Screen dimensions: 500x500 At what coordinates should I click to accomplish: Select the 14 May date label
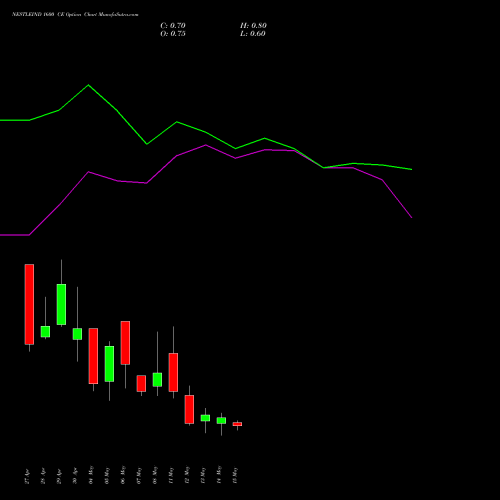pos(219,475)
